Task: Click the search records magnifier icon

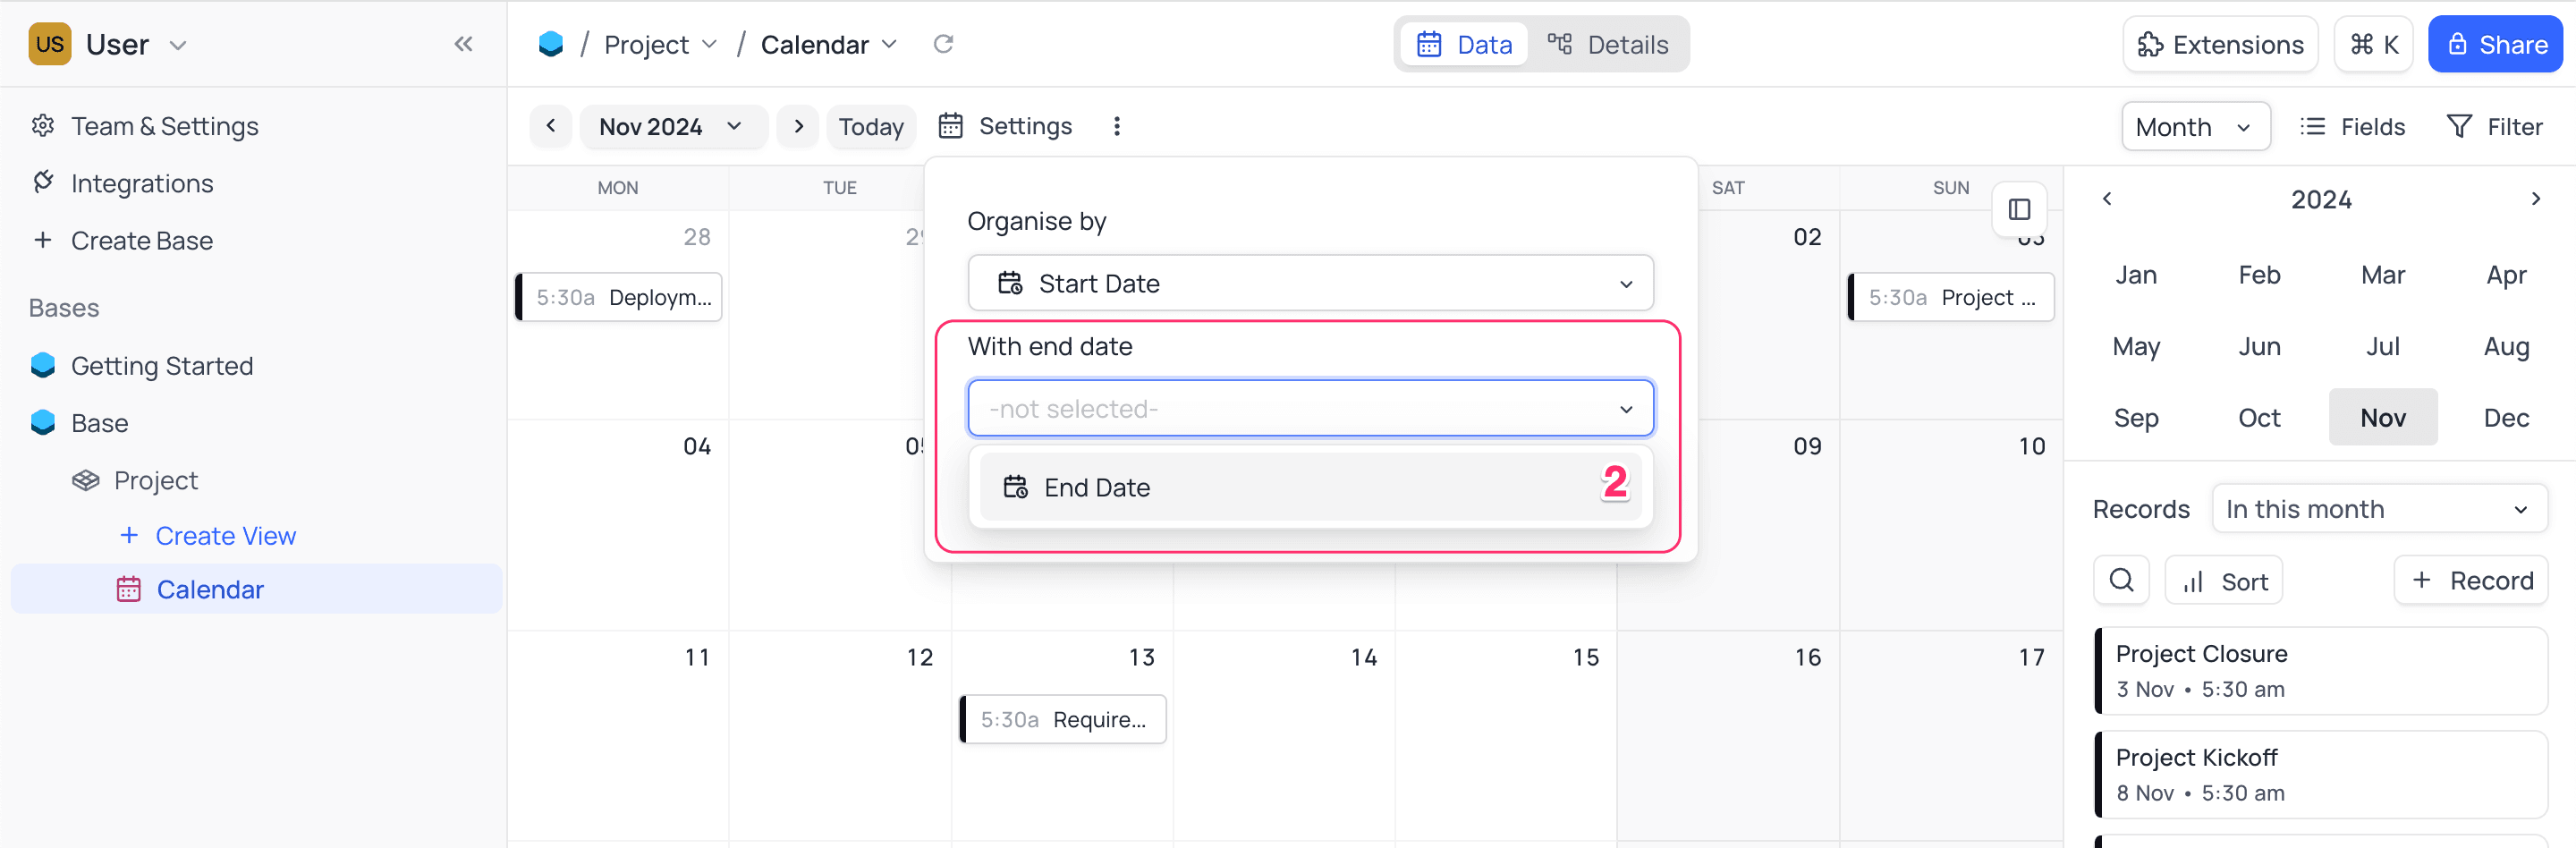Action: [x=2121, y=580]
